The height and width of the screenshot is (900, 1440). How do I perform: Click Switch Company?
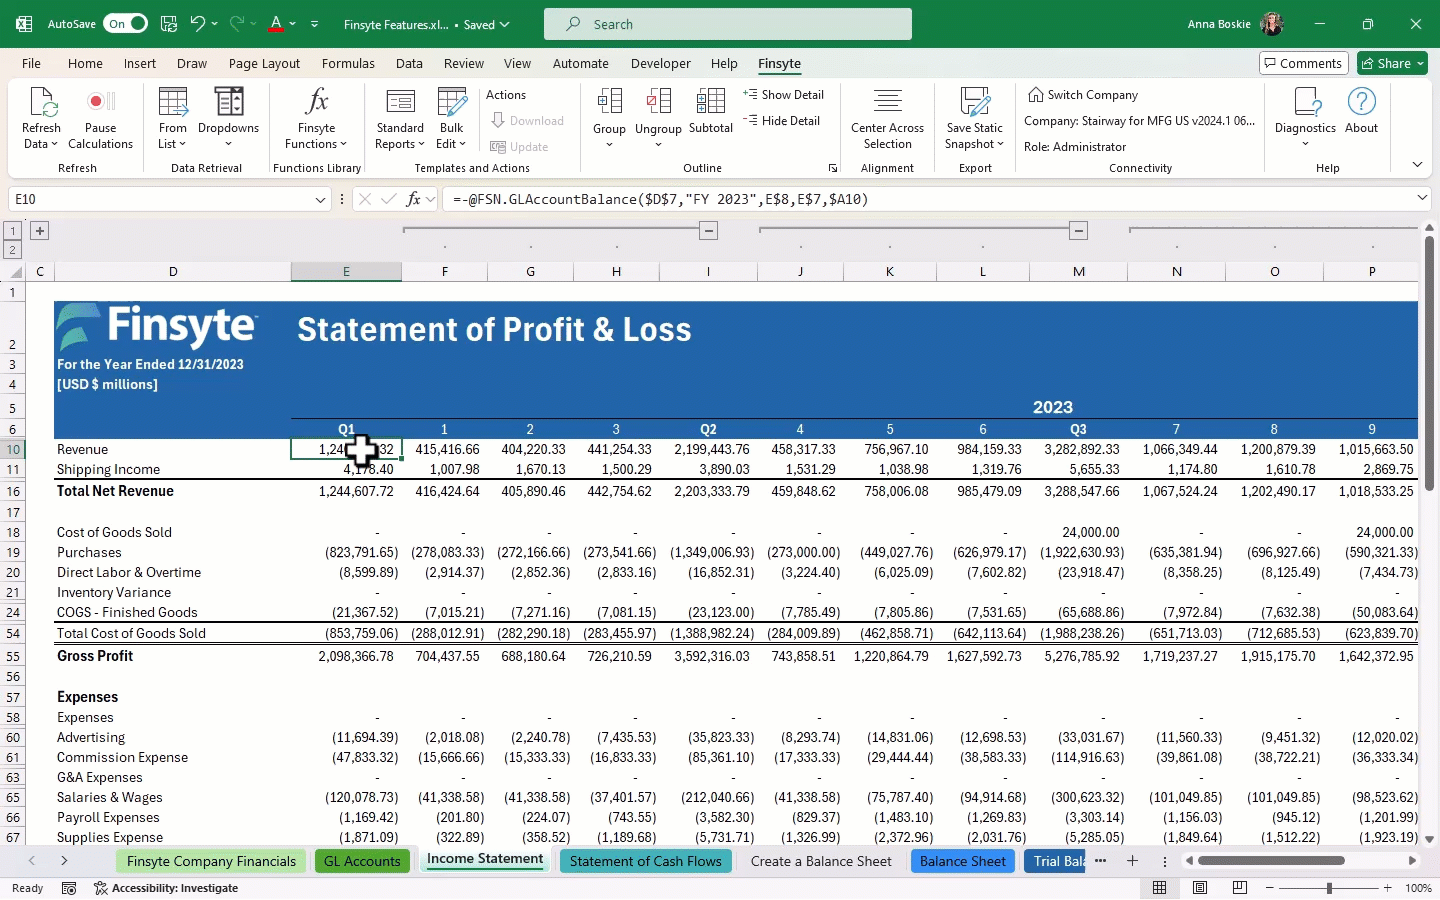point(1083,94)
